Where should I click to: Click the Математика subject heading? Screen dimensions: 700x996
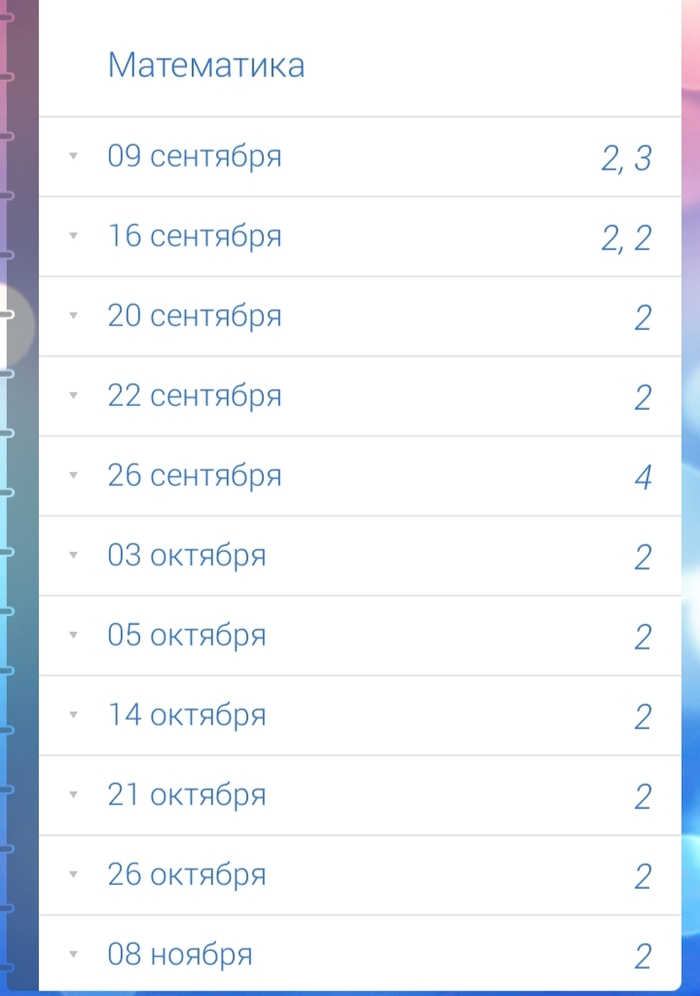206,66
